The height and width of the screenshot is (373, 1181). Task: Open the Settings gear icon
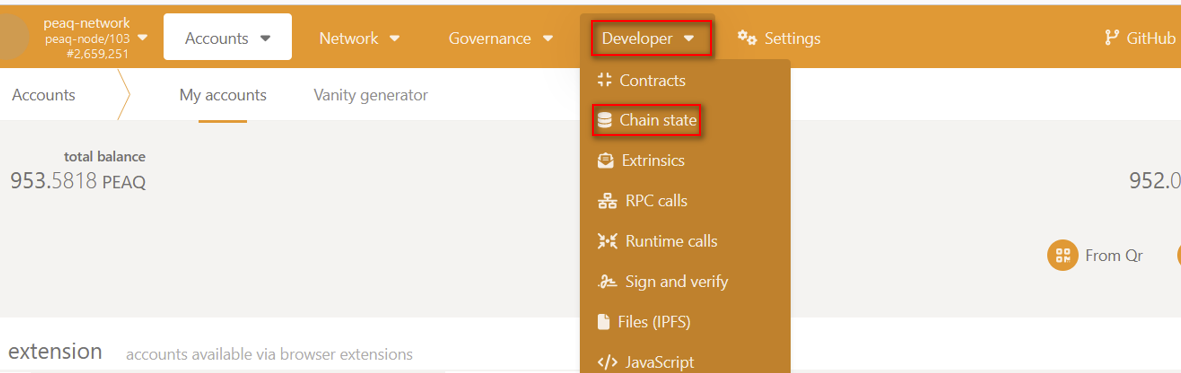pos(746,38)
